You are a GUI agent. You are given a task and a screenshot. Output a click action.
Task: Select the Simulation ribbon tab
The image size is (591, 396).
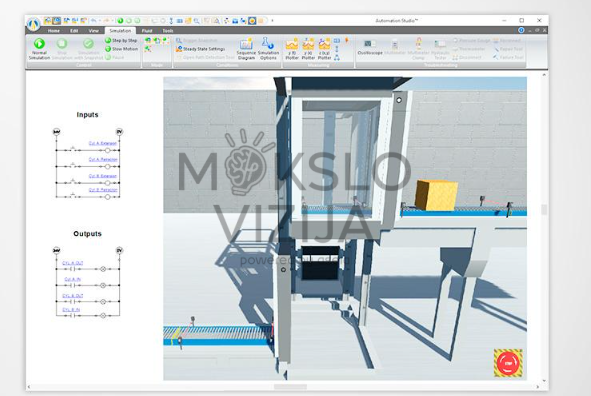tap(120, 31)
